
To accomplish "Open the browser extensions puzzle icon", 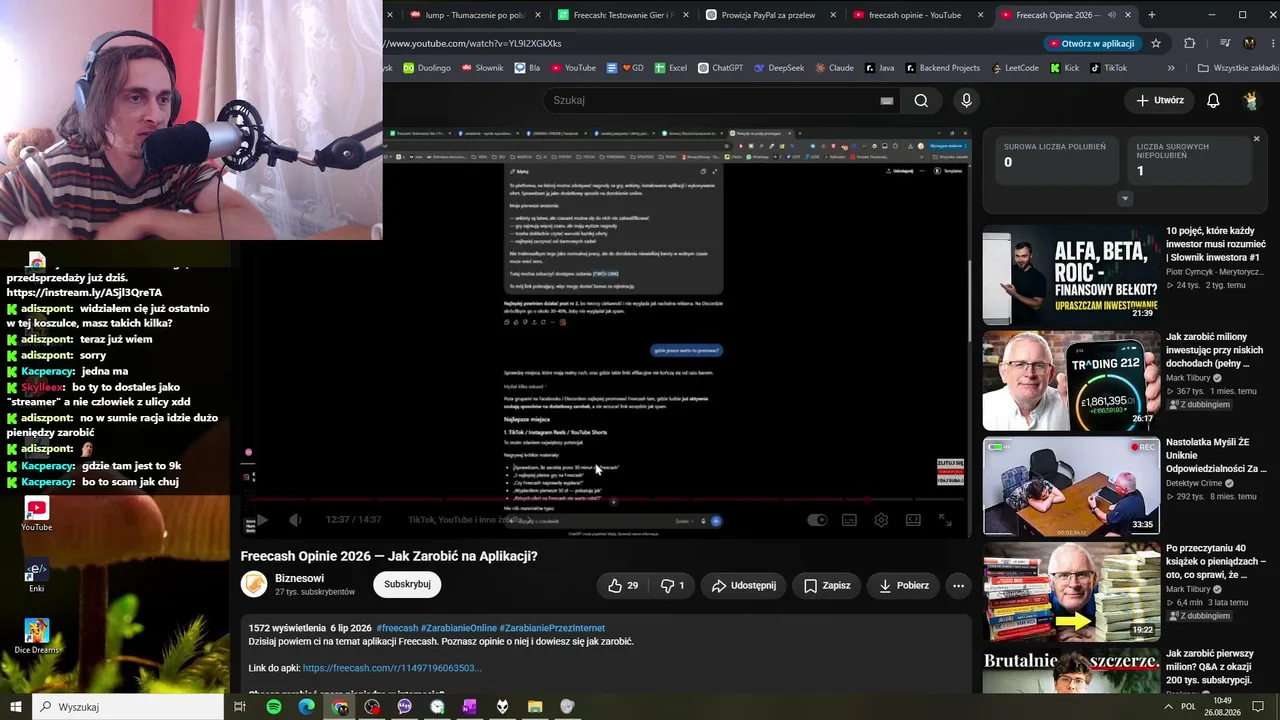I will coord(1189,43).
